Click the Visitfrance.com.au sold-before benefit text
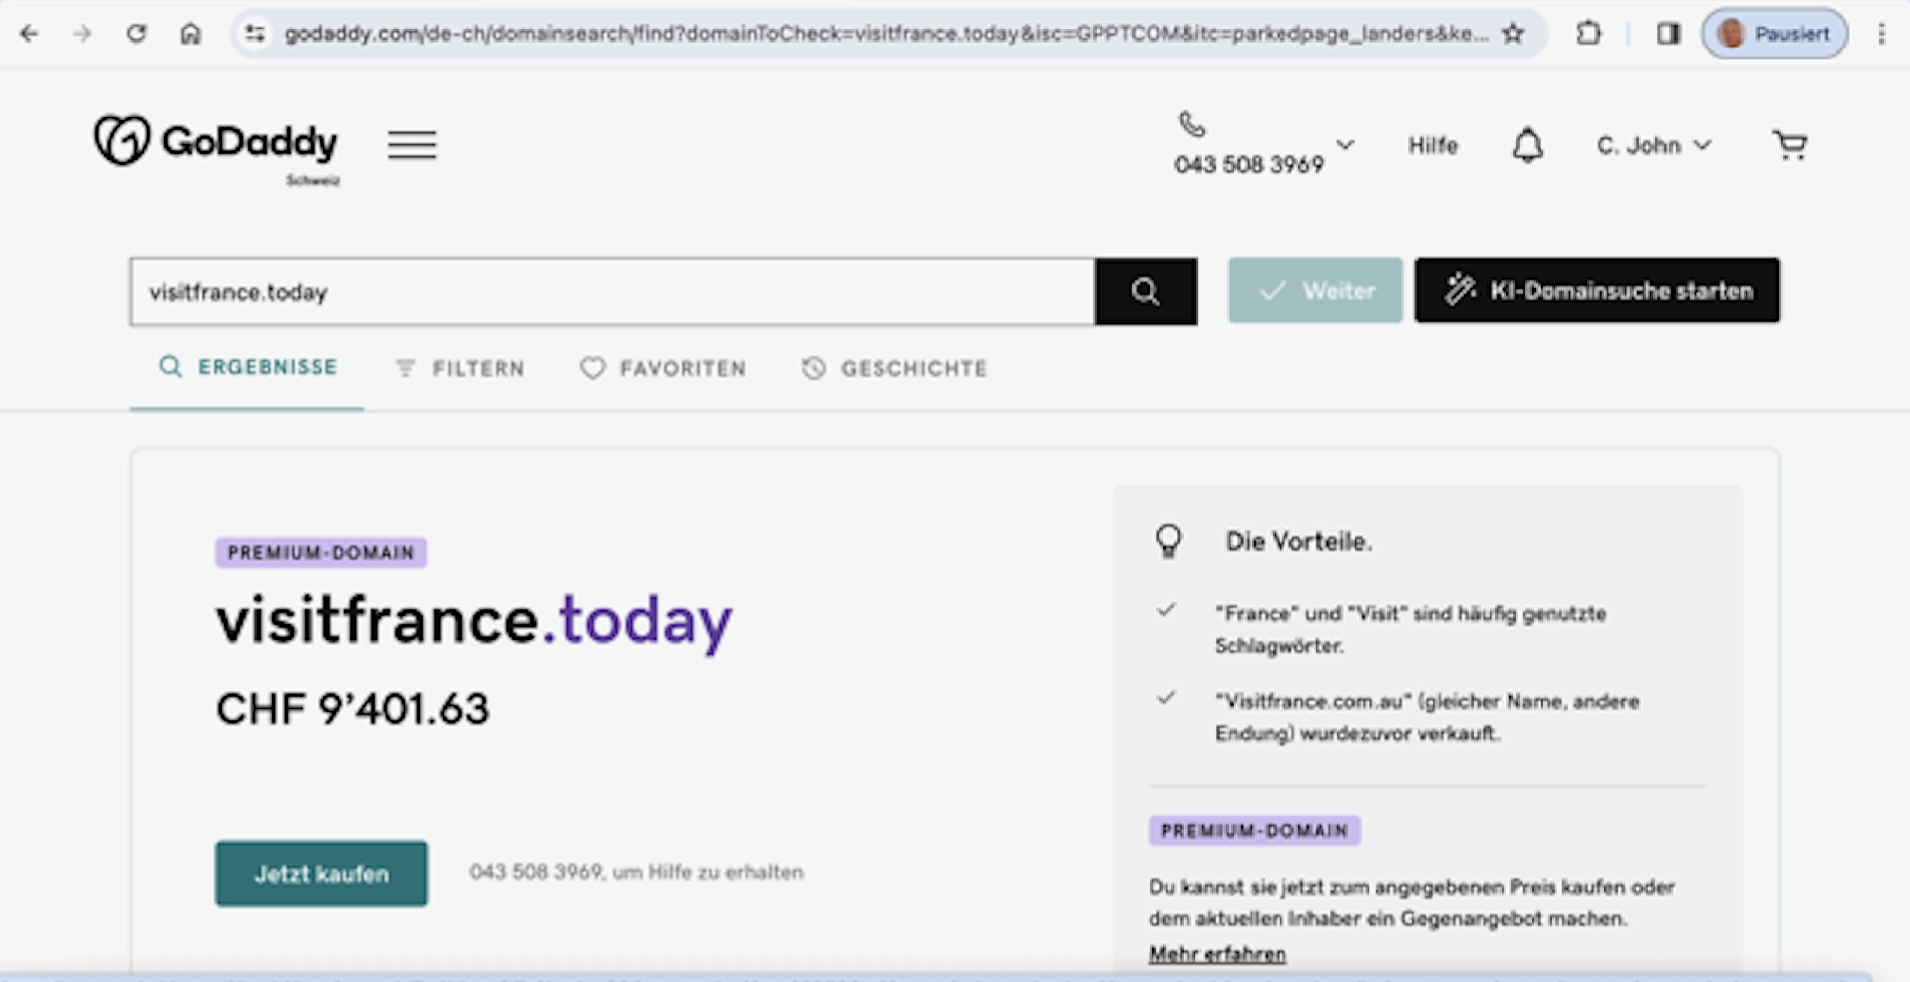 (x=1426, y=717)
